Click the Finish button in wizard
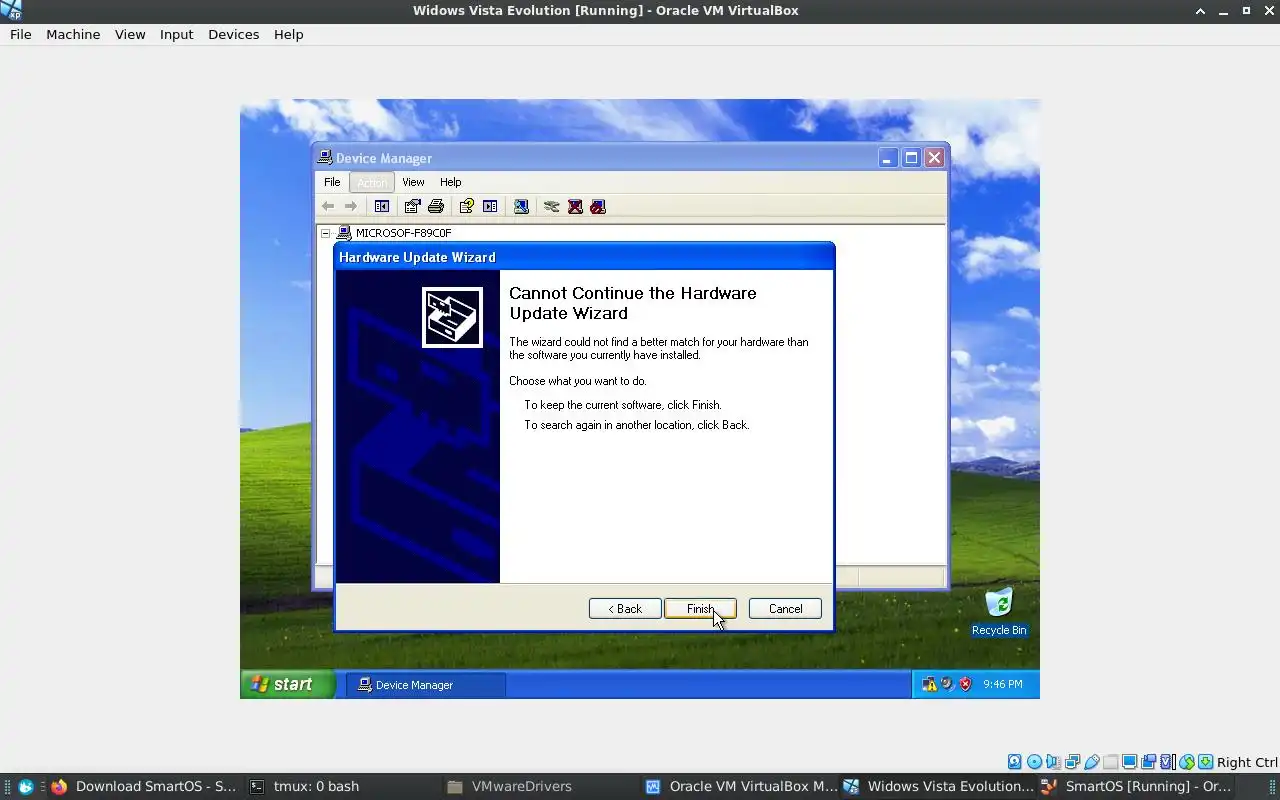The height and width of the screenshot is (800, 1280). click(700, 609)
